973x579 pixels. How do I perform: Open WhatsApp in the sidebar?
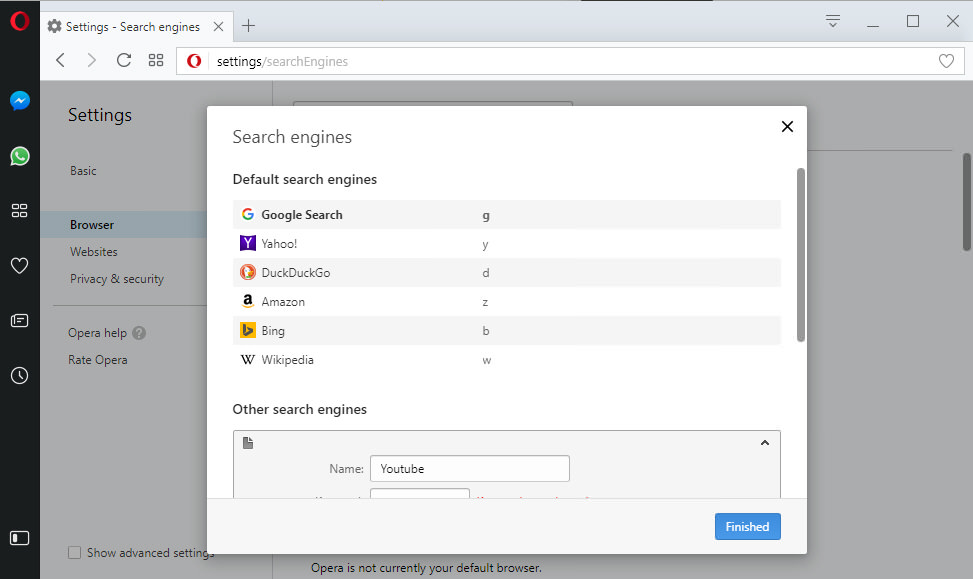[20, 156]
